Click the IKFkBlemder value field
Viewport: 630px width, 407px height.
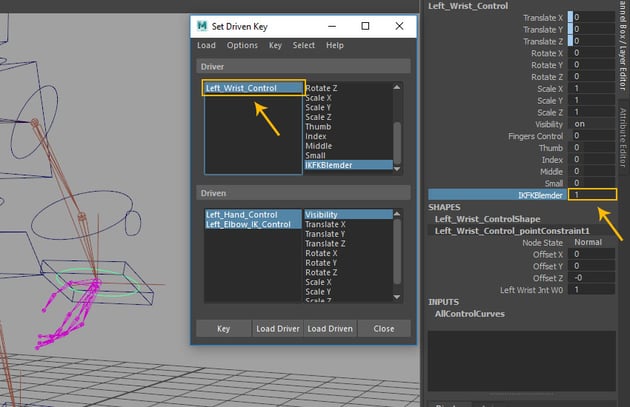click(x=592, y=195)
